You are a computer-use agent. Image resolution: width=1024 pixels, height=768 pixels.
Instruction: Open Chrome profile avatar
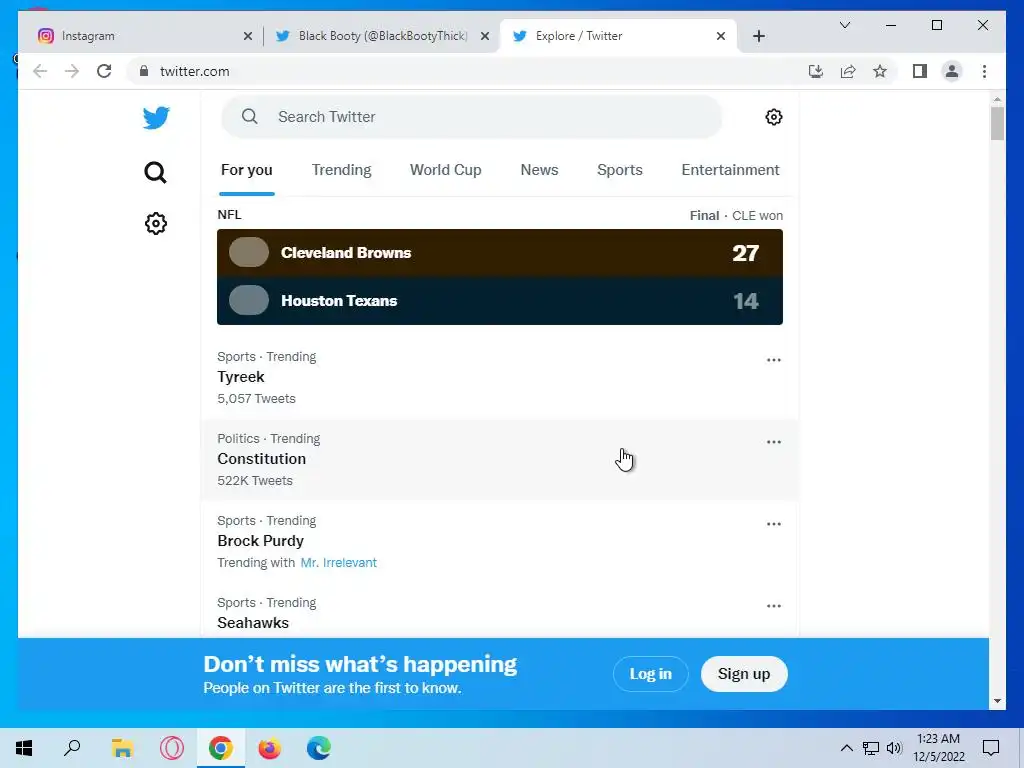pos(952,71)
